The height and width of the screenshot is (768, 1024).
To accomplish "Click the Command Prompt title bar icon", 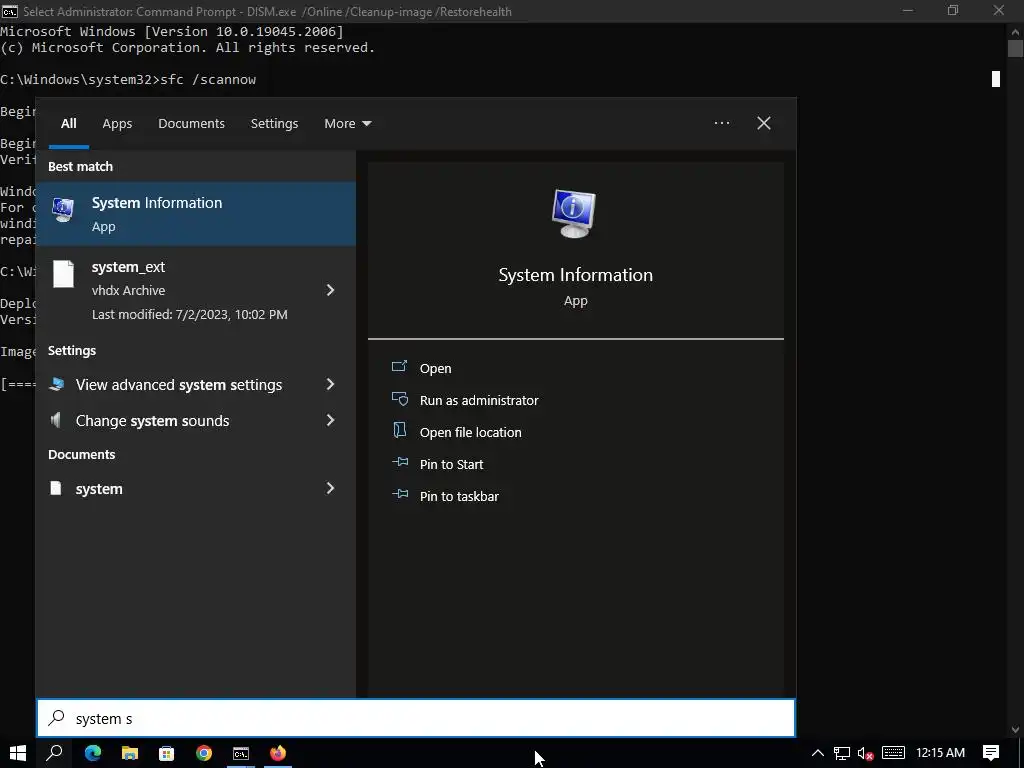I will (9, 11).
